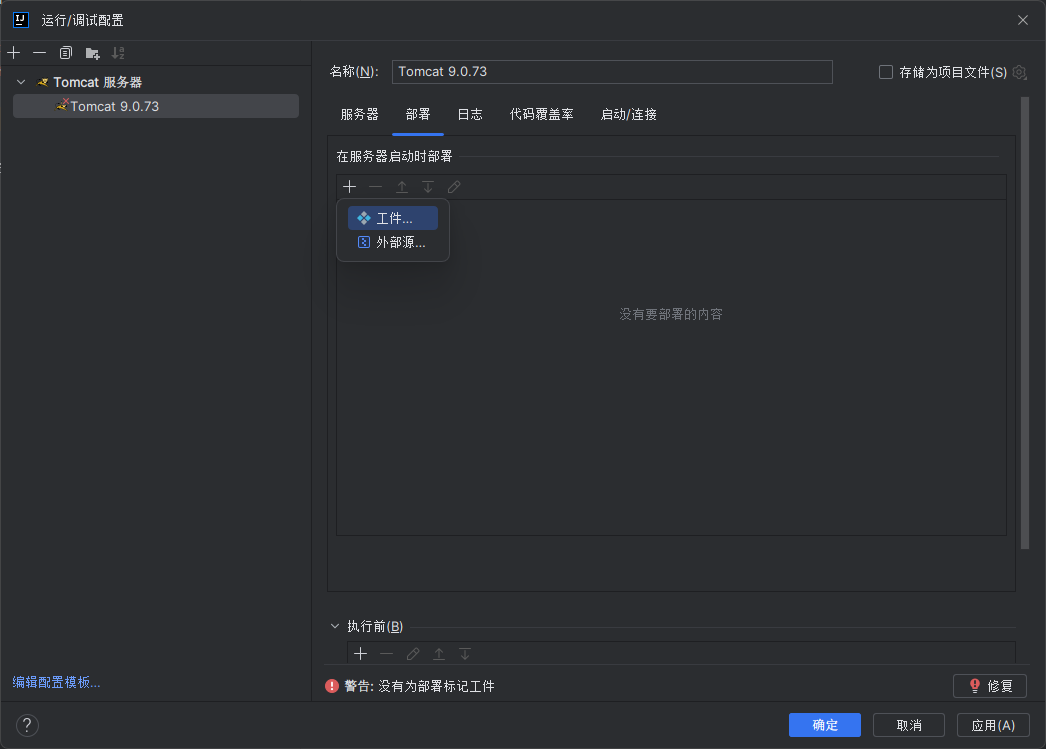Image resolution: width=1046 pixels, height=749 pixels.
Task: Switch to the 代码覆盖率 tab
Action: 542,114
